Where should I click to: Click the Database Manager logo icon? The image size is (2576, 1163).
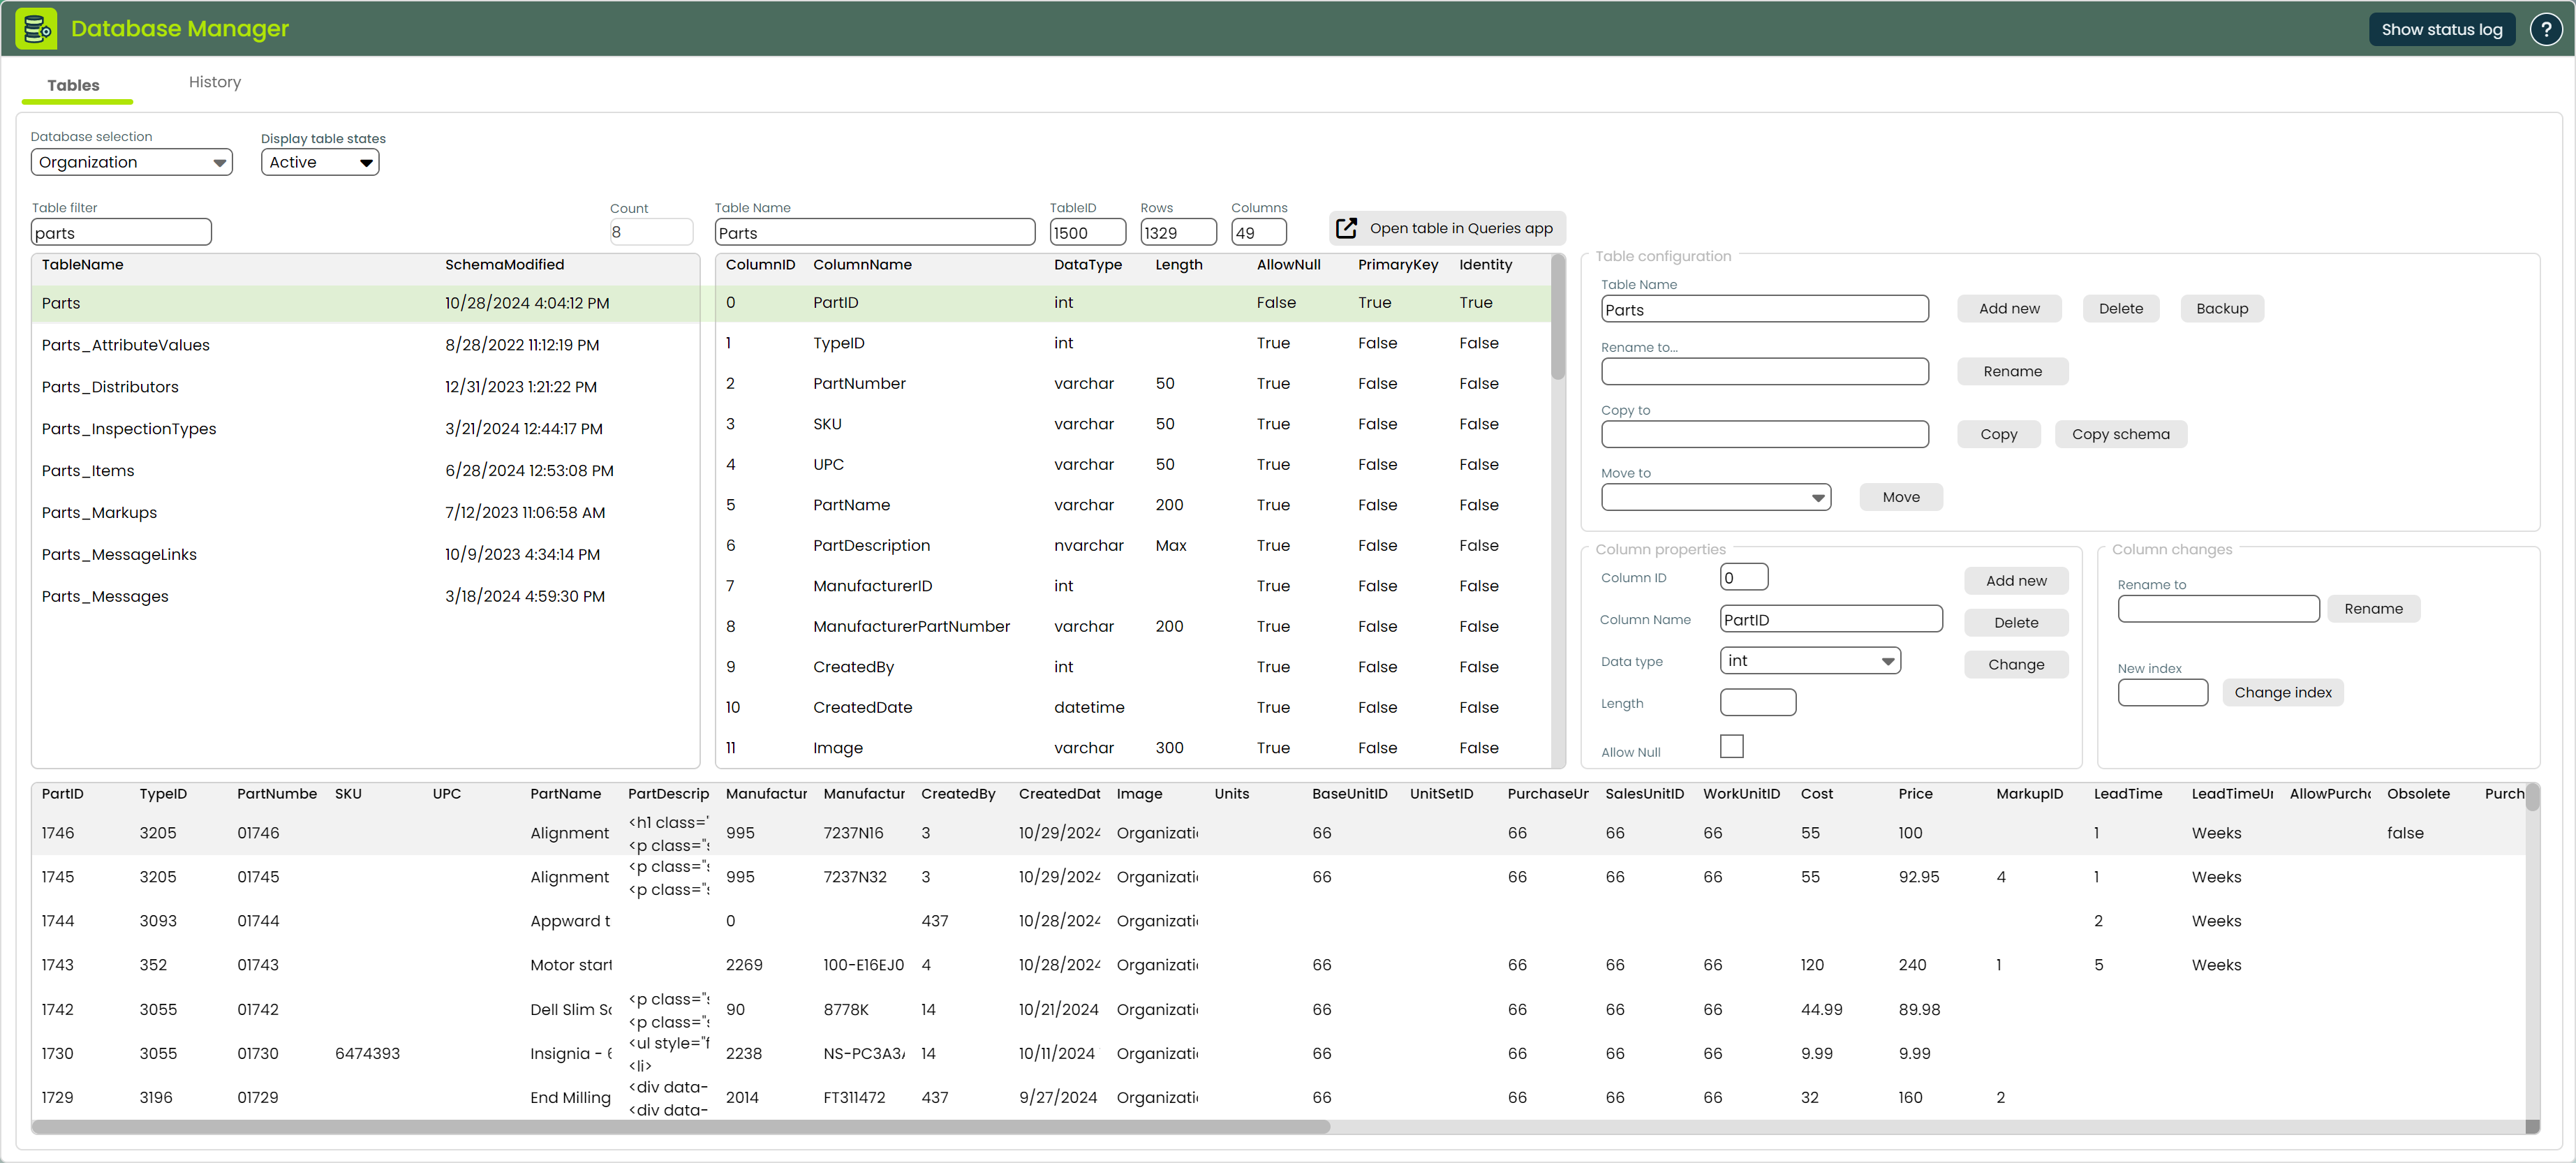point(36,28)
